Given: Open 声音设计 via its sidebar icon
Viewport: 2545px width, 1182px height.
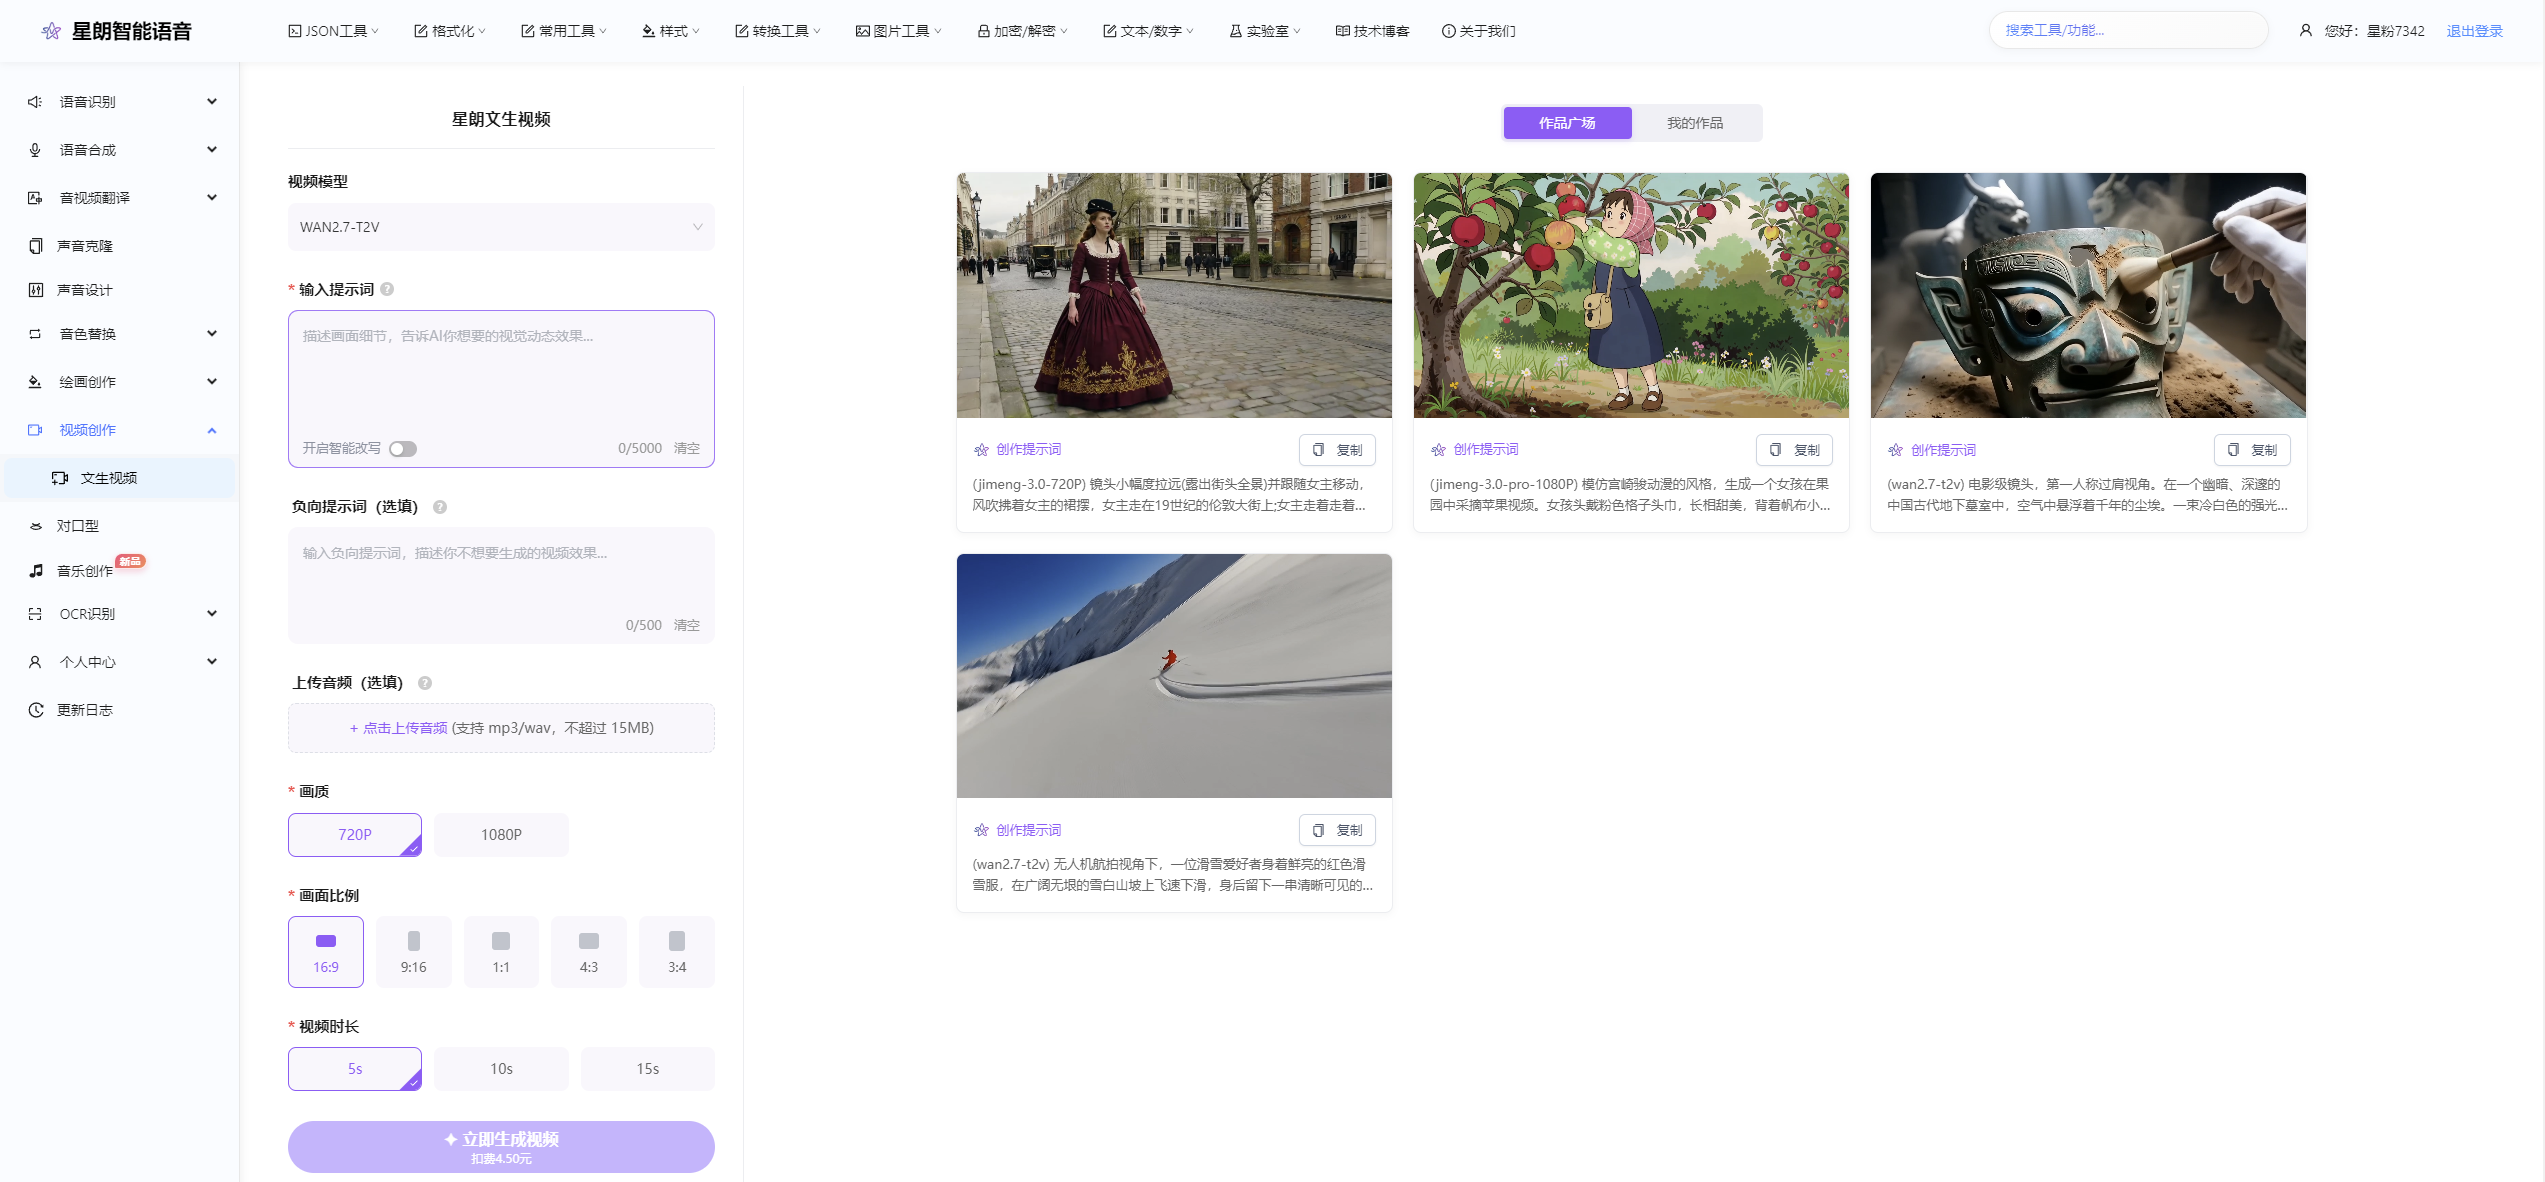Looking at the screenshot, I should (35, 290).
